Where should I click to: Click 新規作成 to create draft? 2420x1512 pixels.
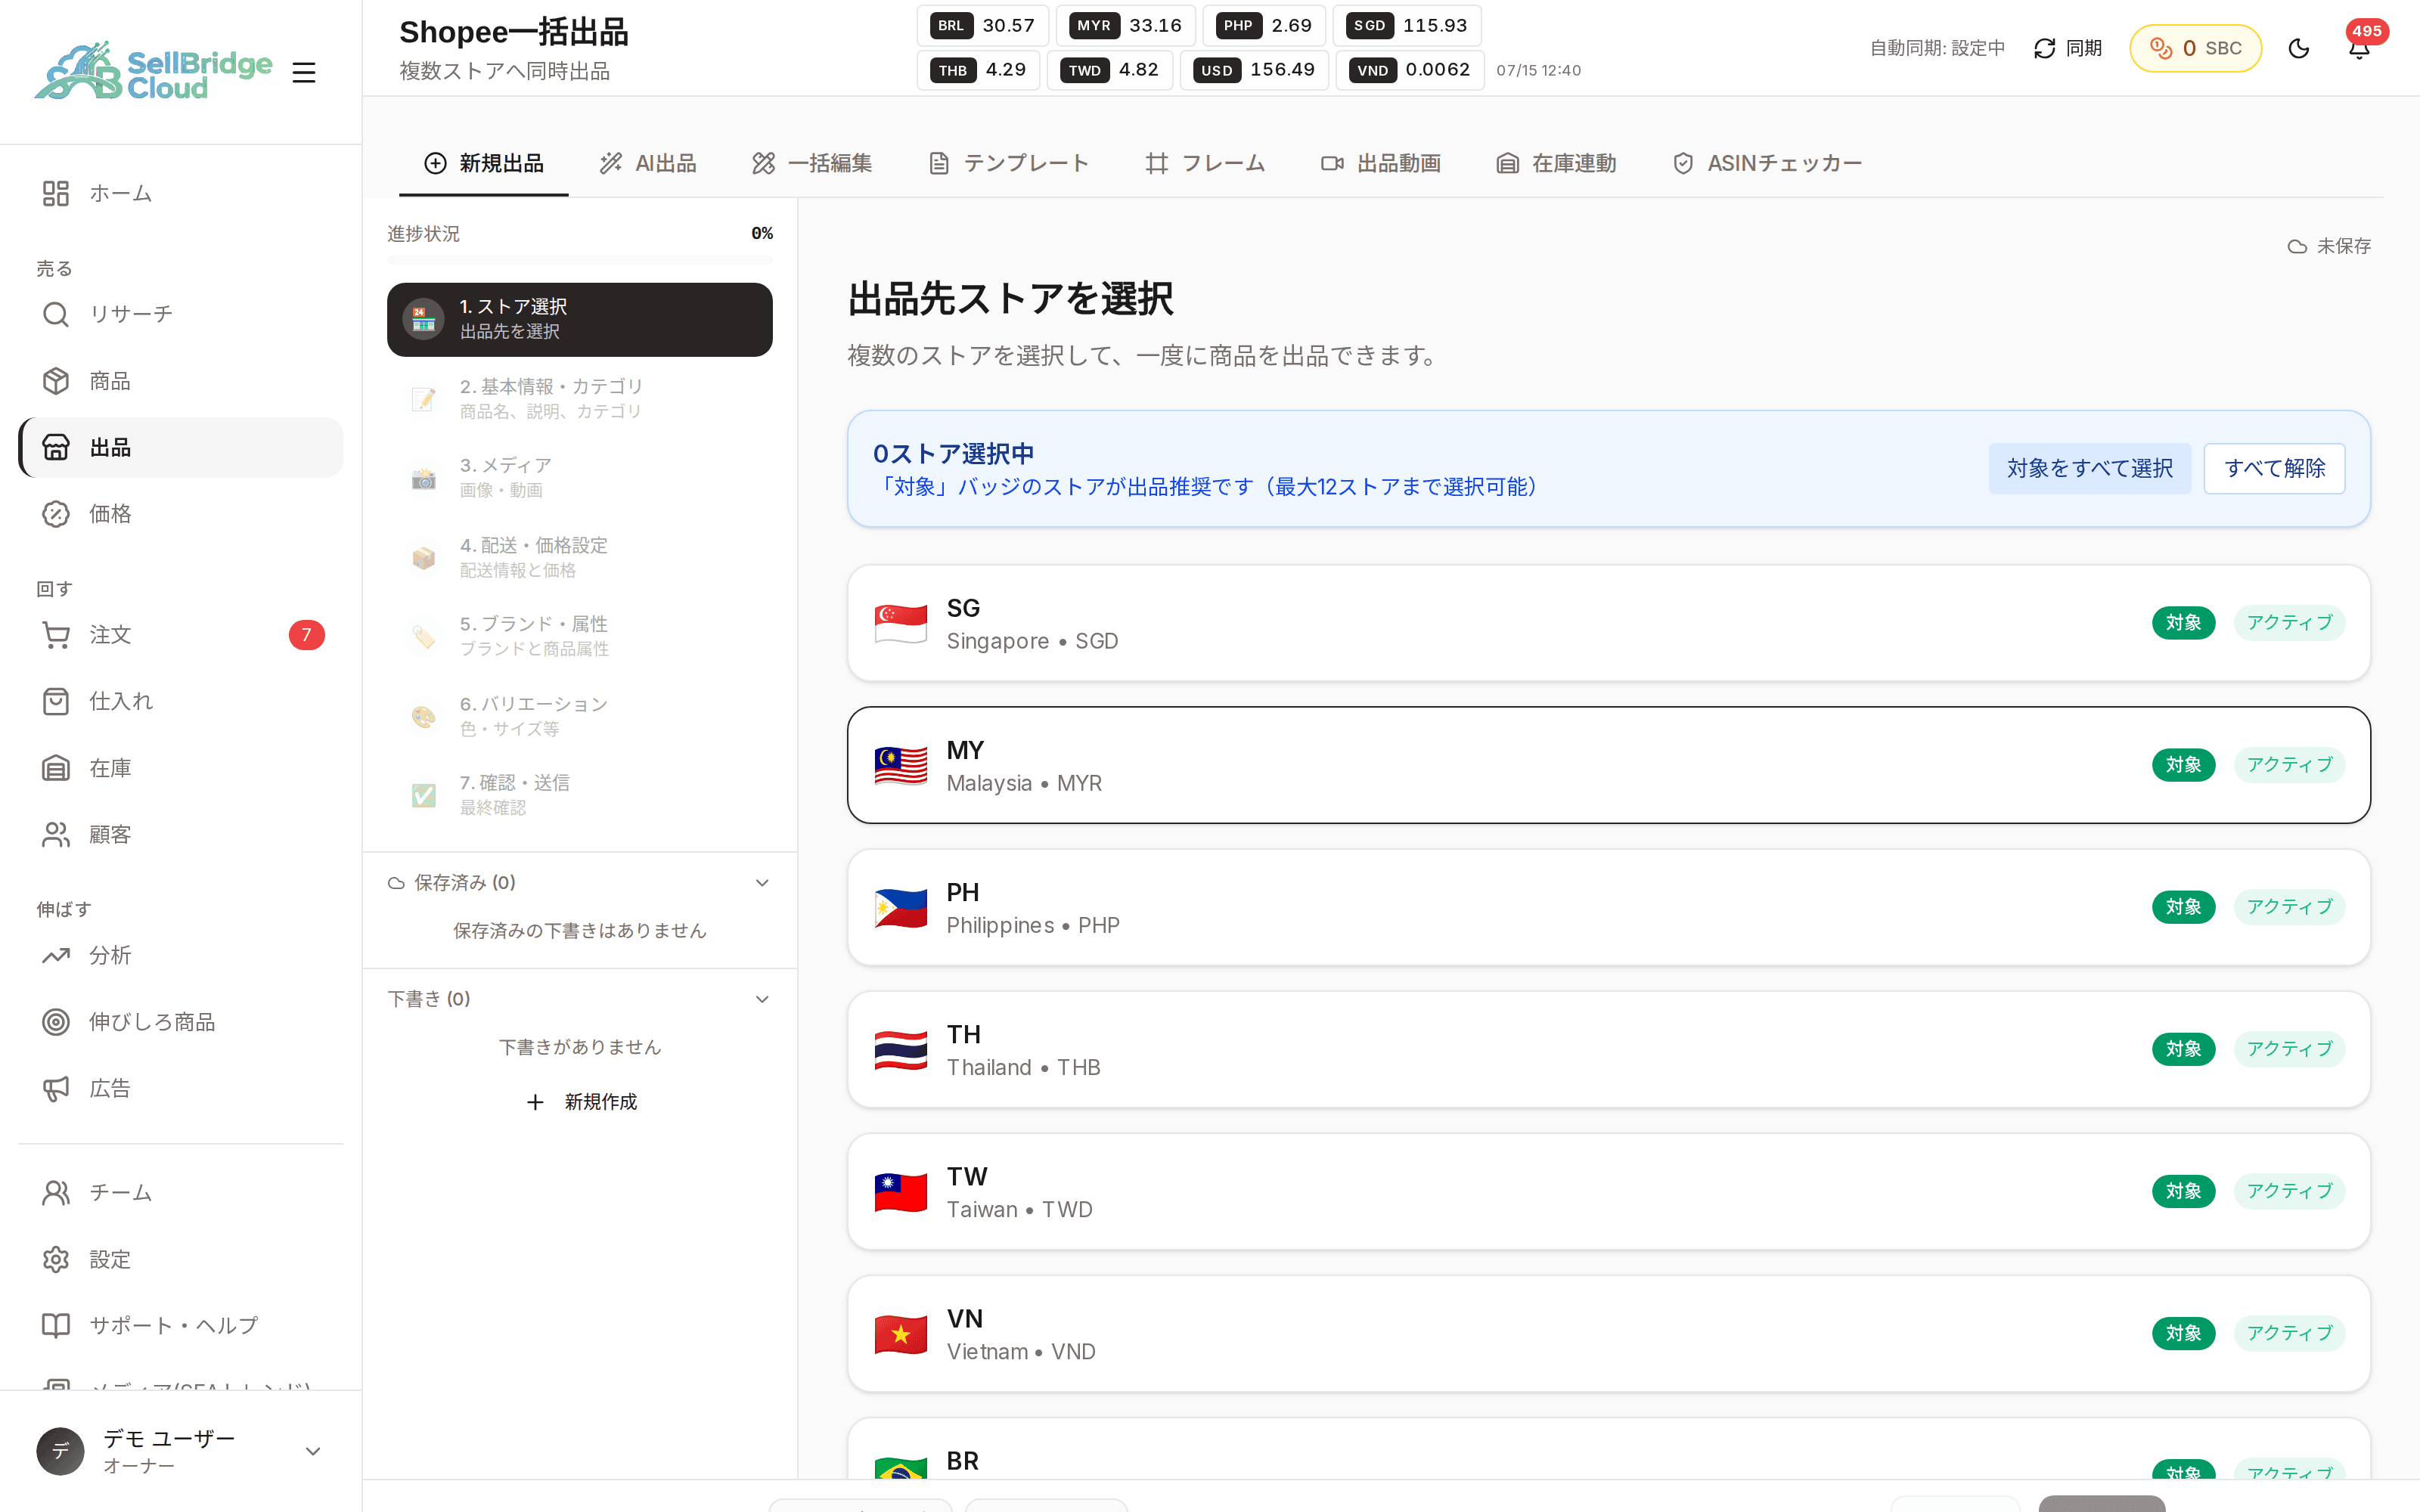581,1101
